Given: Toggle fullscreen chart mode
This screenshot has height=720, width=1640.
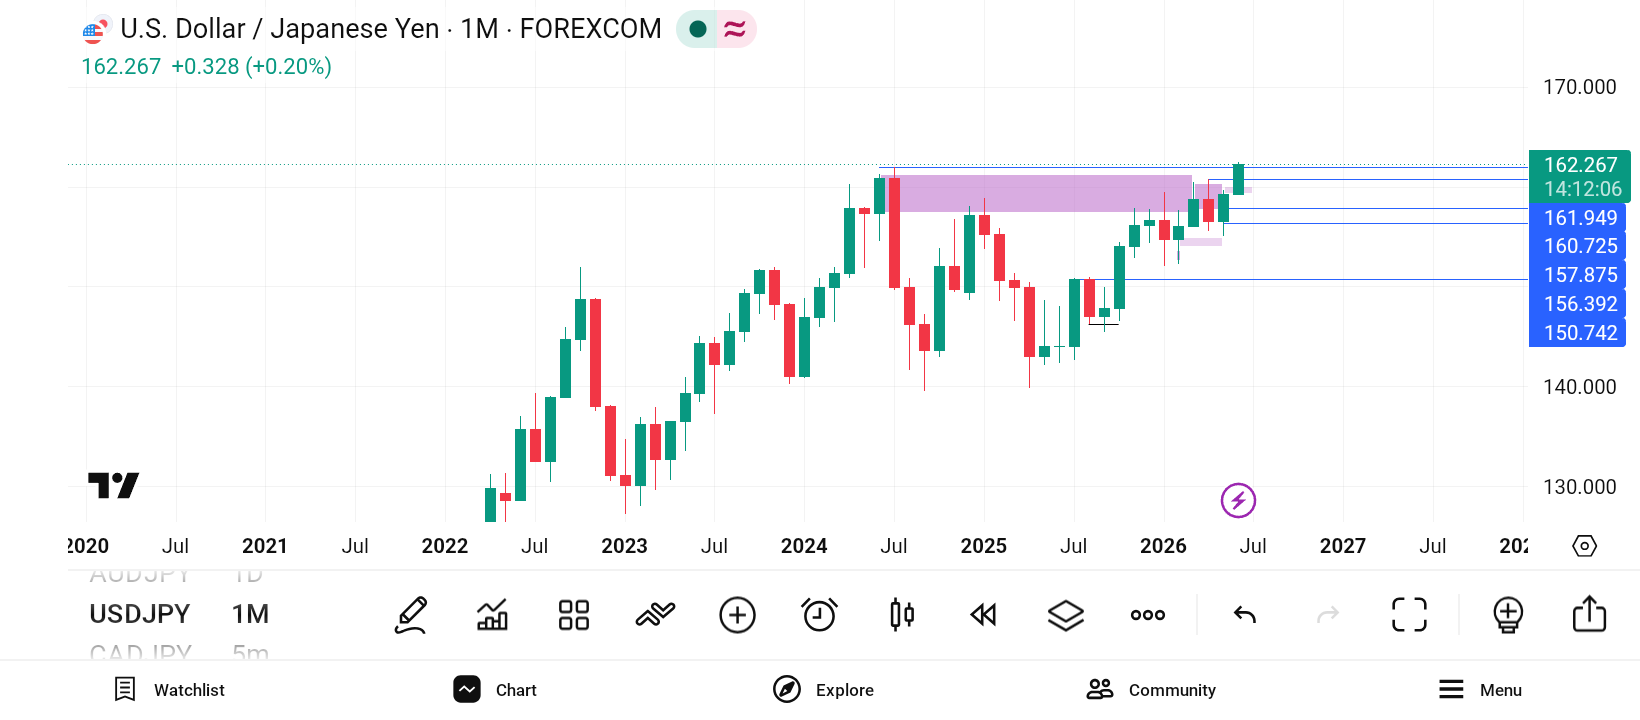Looking at the screenshot, I should pos(1410,615).
